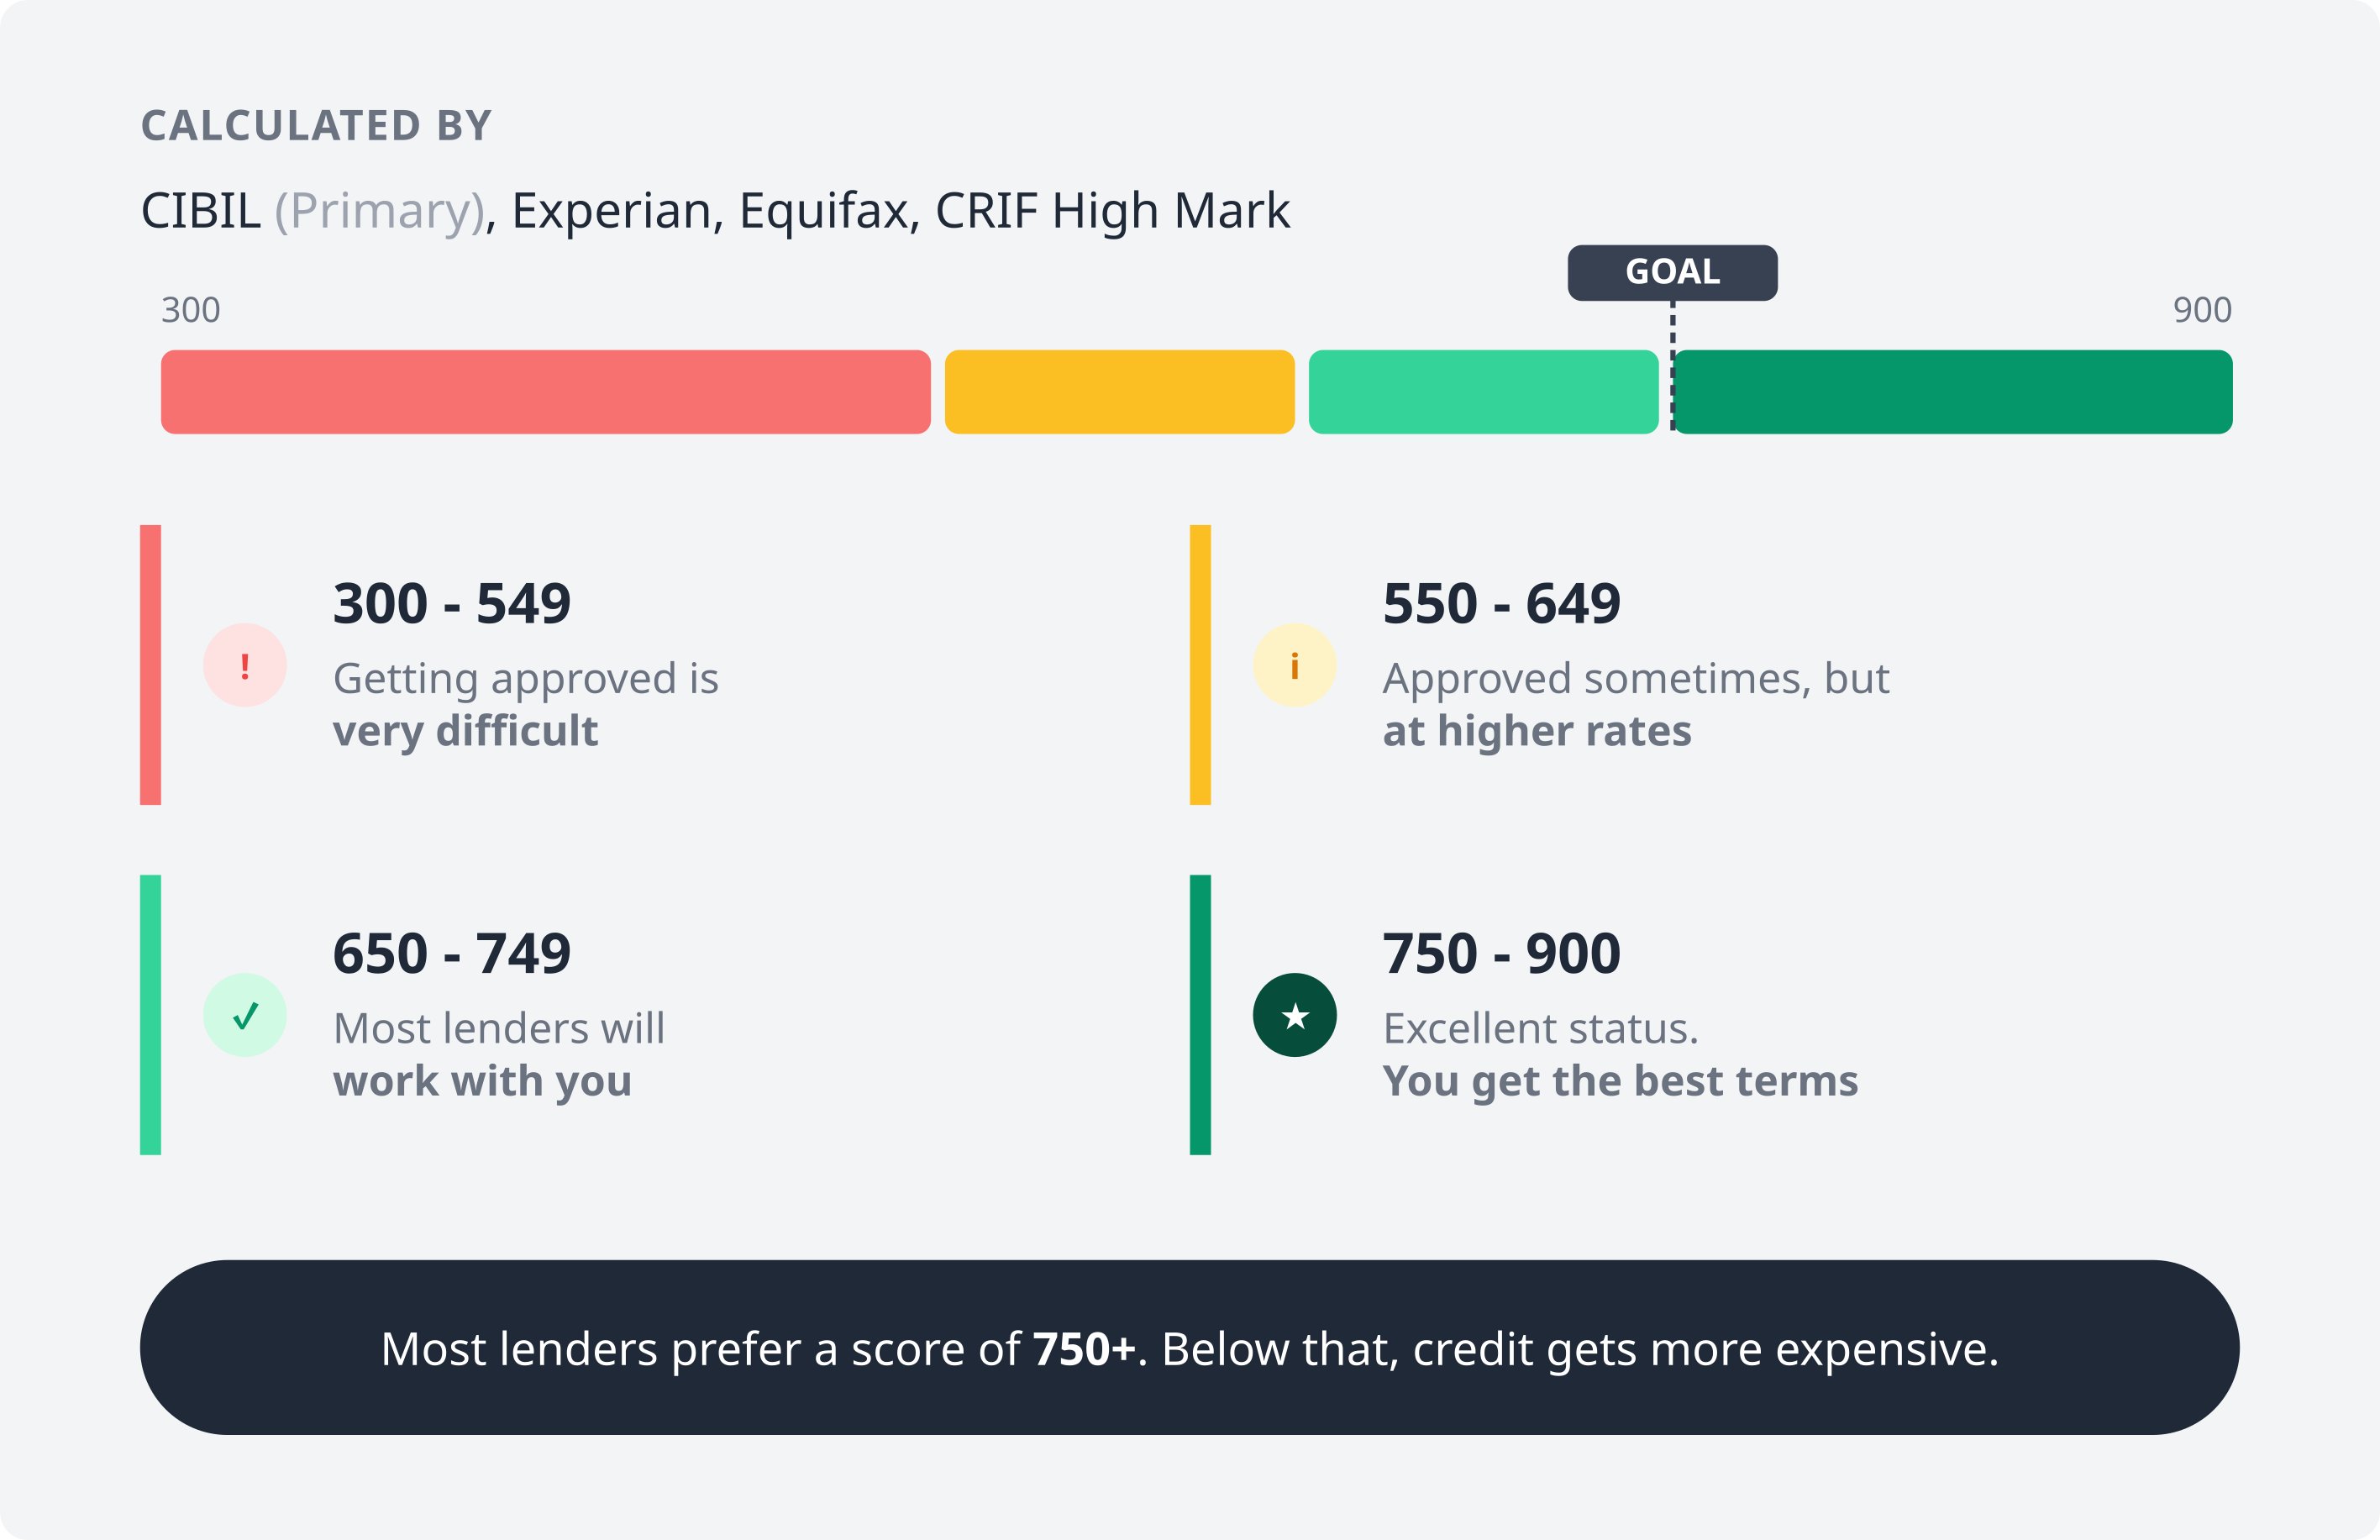Click the 550 - 649 range heading

[x=1501, y=603]
